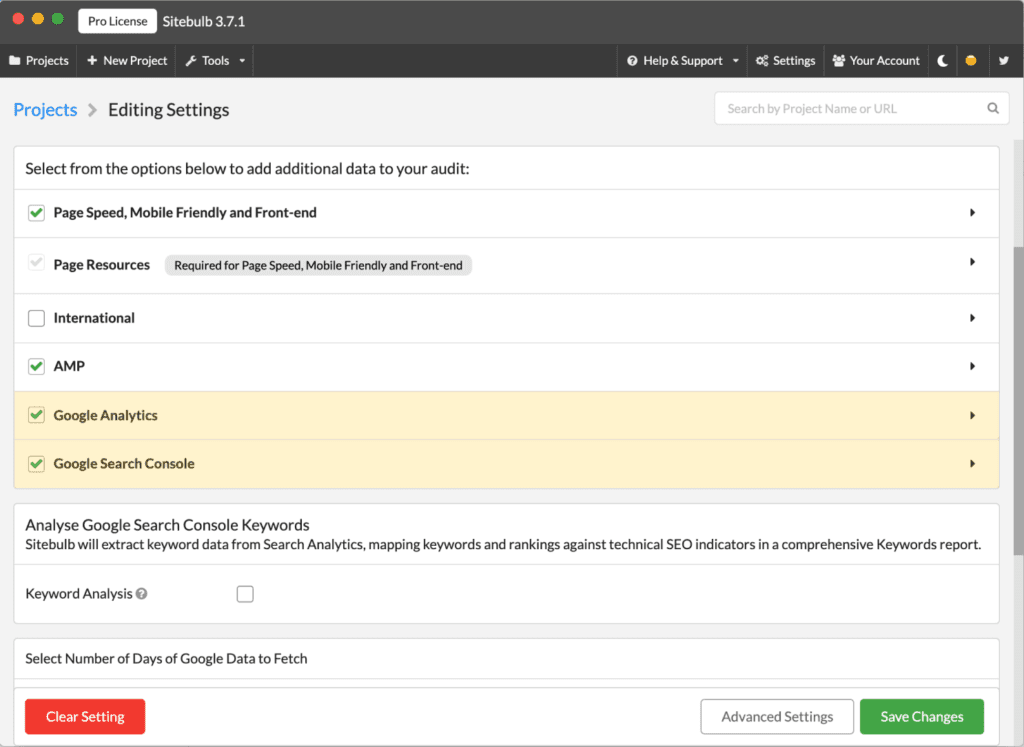Viewport: 1024px width, 747px height.
Task: Click 'Select Number of Days of Google Data' heading
Action: [x=167, y=658]
